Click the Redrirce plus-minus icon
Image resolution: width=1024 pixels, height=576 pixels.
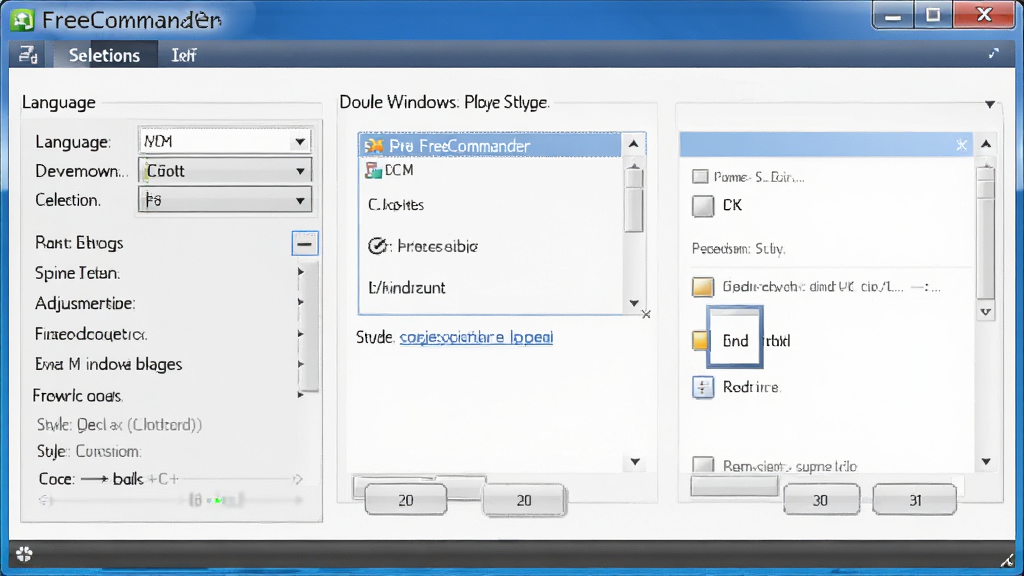coord(703,387)
